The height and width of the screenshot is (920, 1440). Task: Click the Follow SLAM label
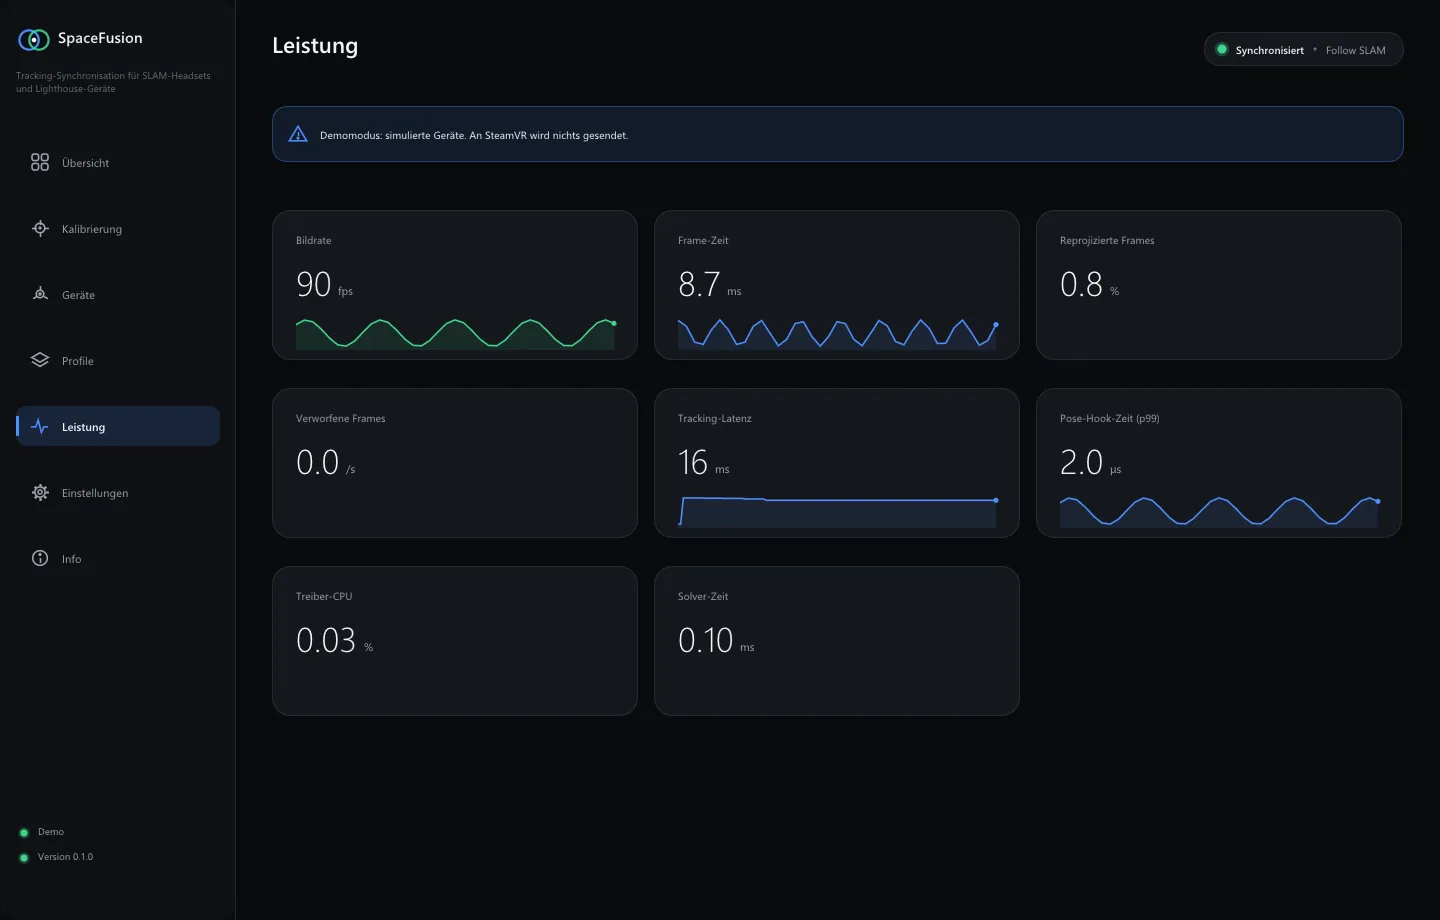coord(1355,50)
